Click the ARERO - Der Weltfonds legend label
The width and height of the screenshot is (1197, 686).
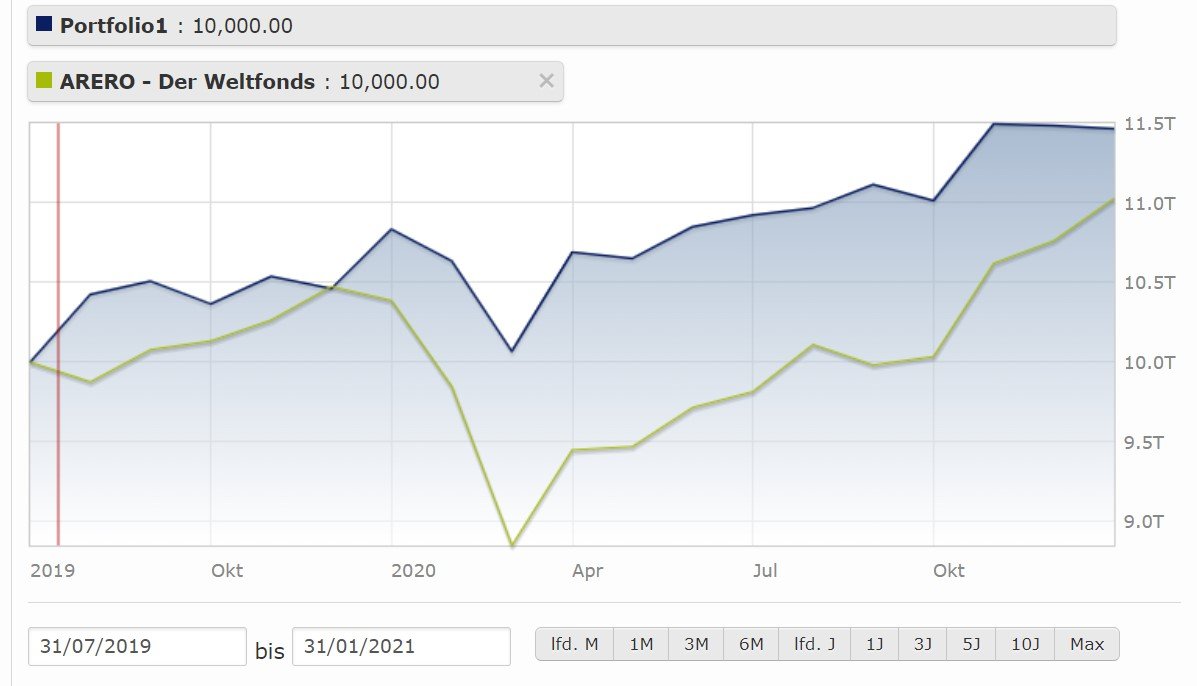click(187, 81)
